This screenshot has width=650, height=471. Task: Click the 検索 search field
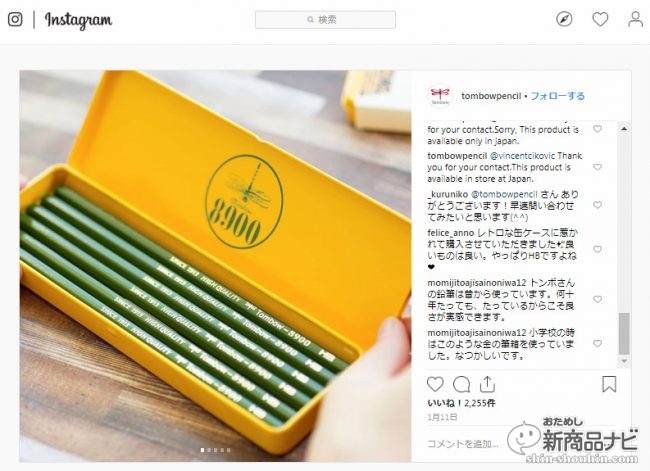[x=325, y=20]
